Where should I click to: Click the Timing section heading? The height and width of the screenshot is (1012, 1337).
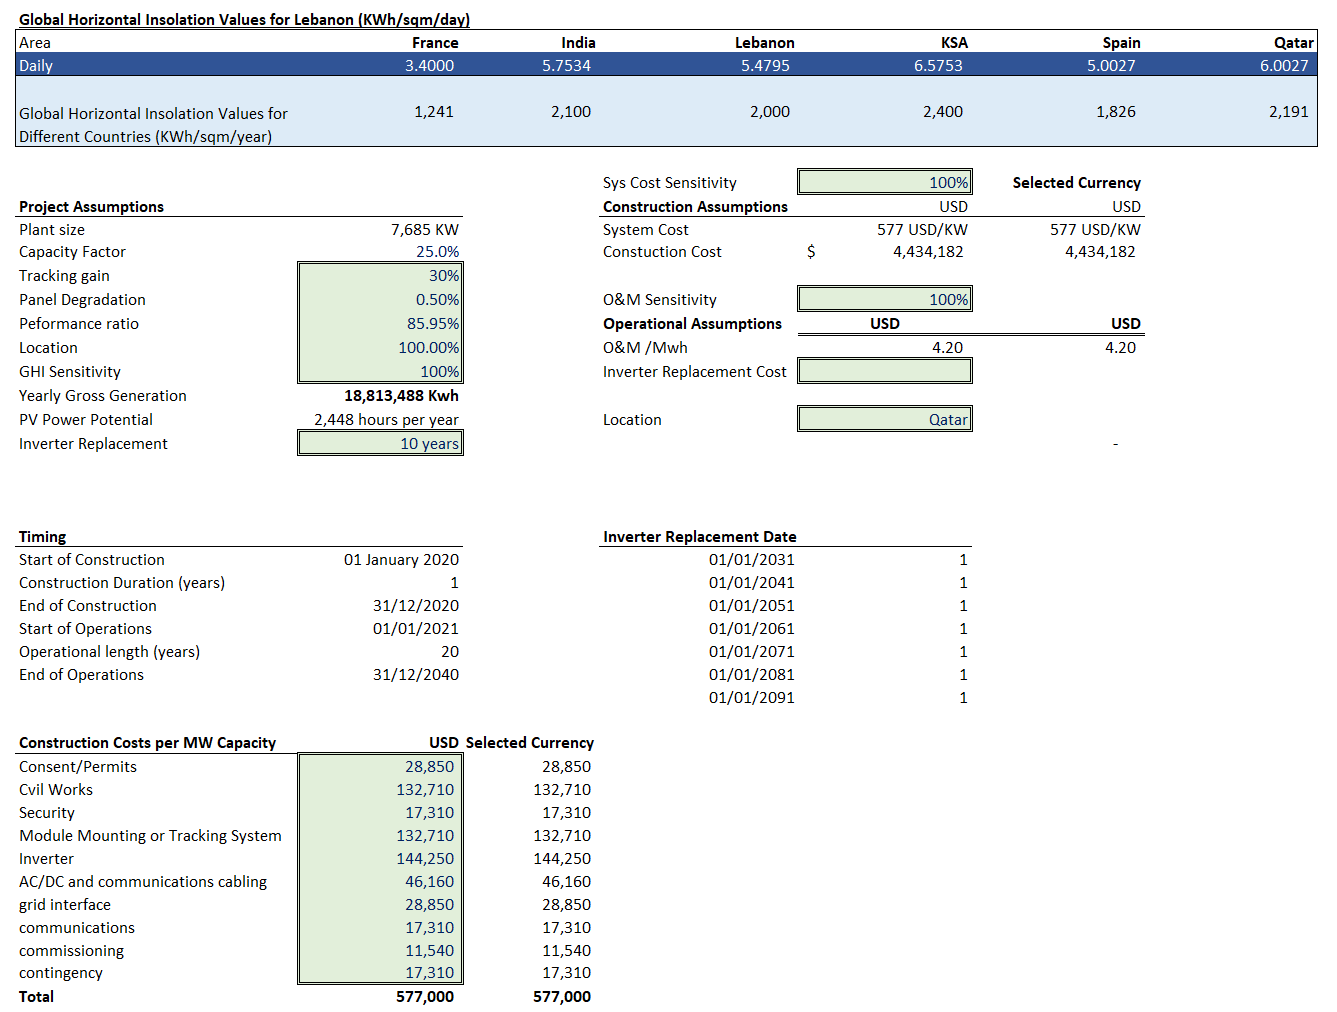[42, 536]
